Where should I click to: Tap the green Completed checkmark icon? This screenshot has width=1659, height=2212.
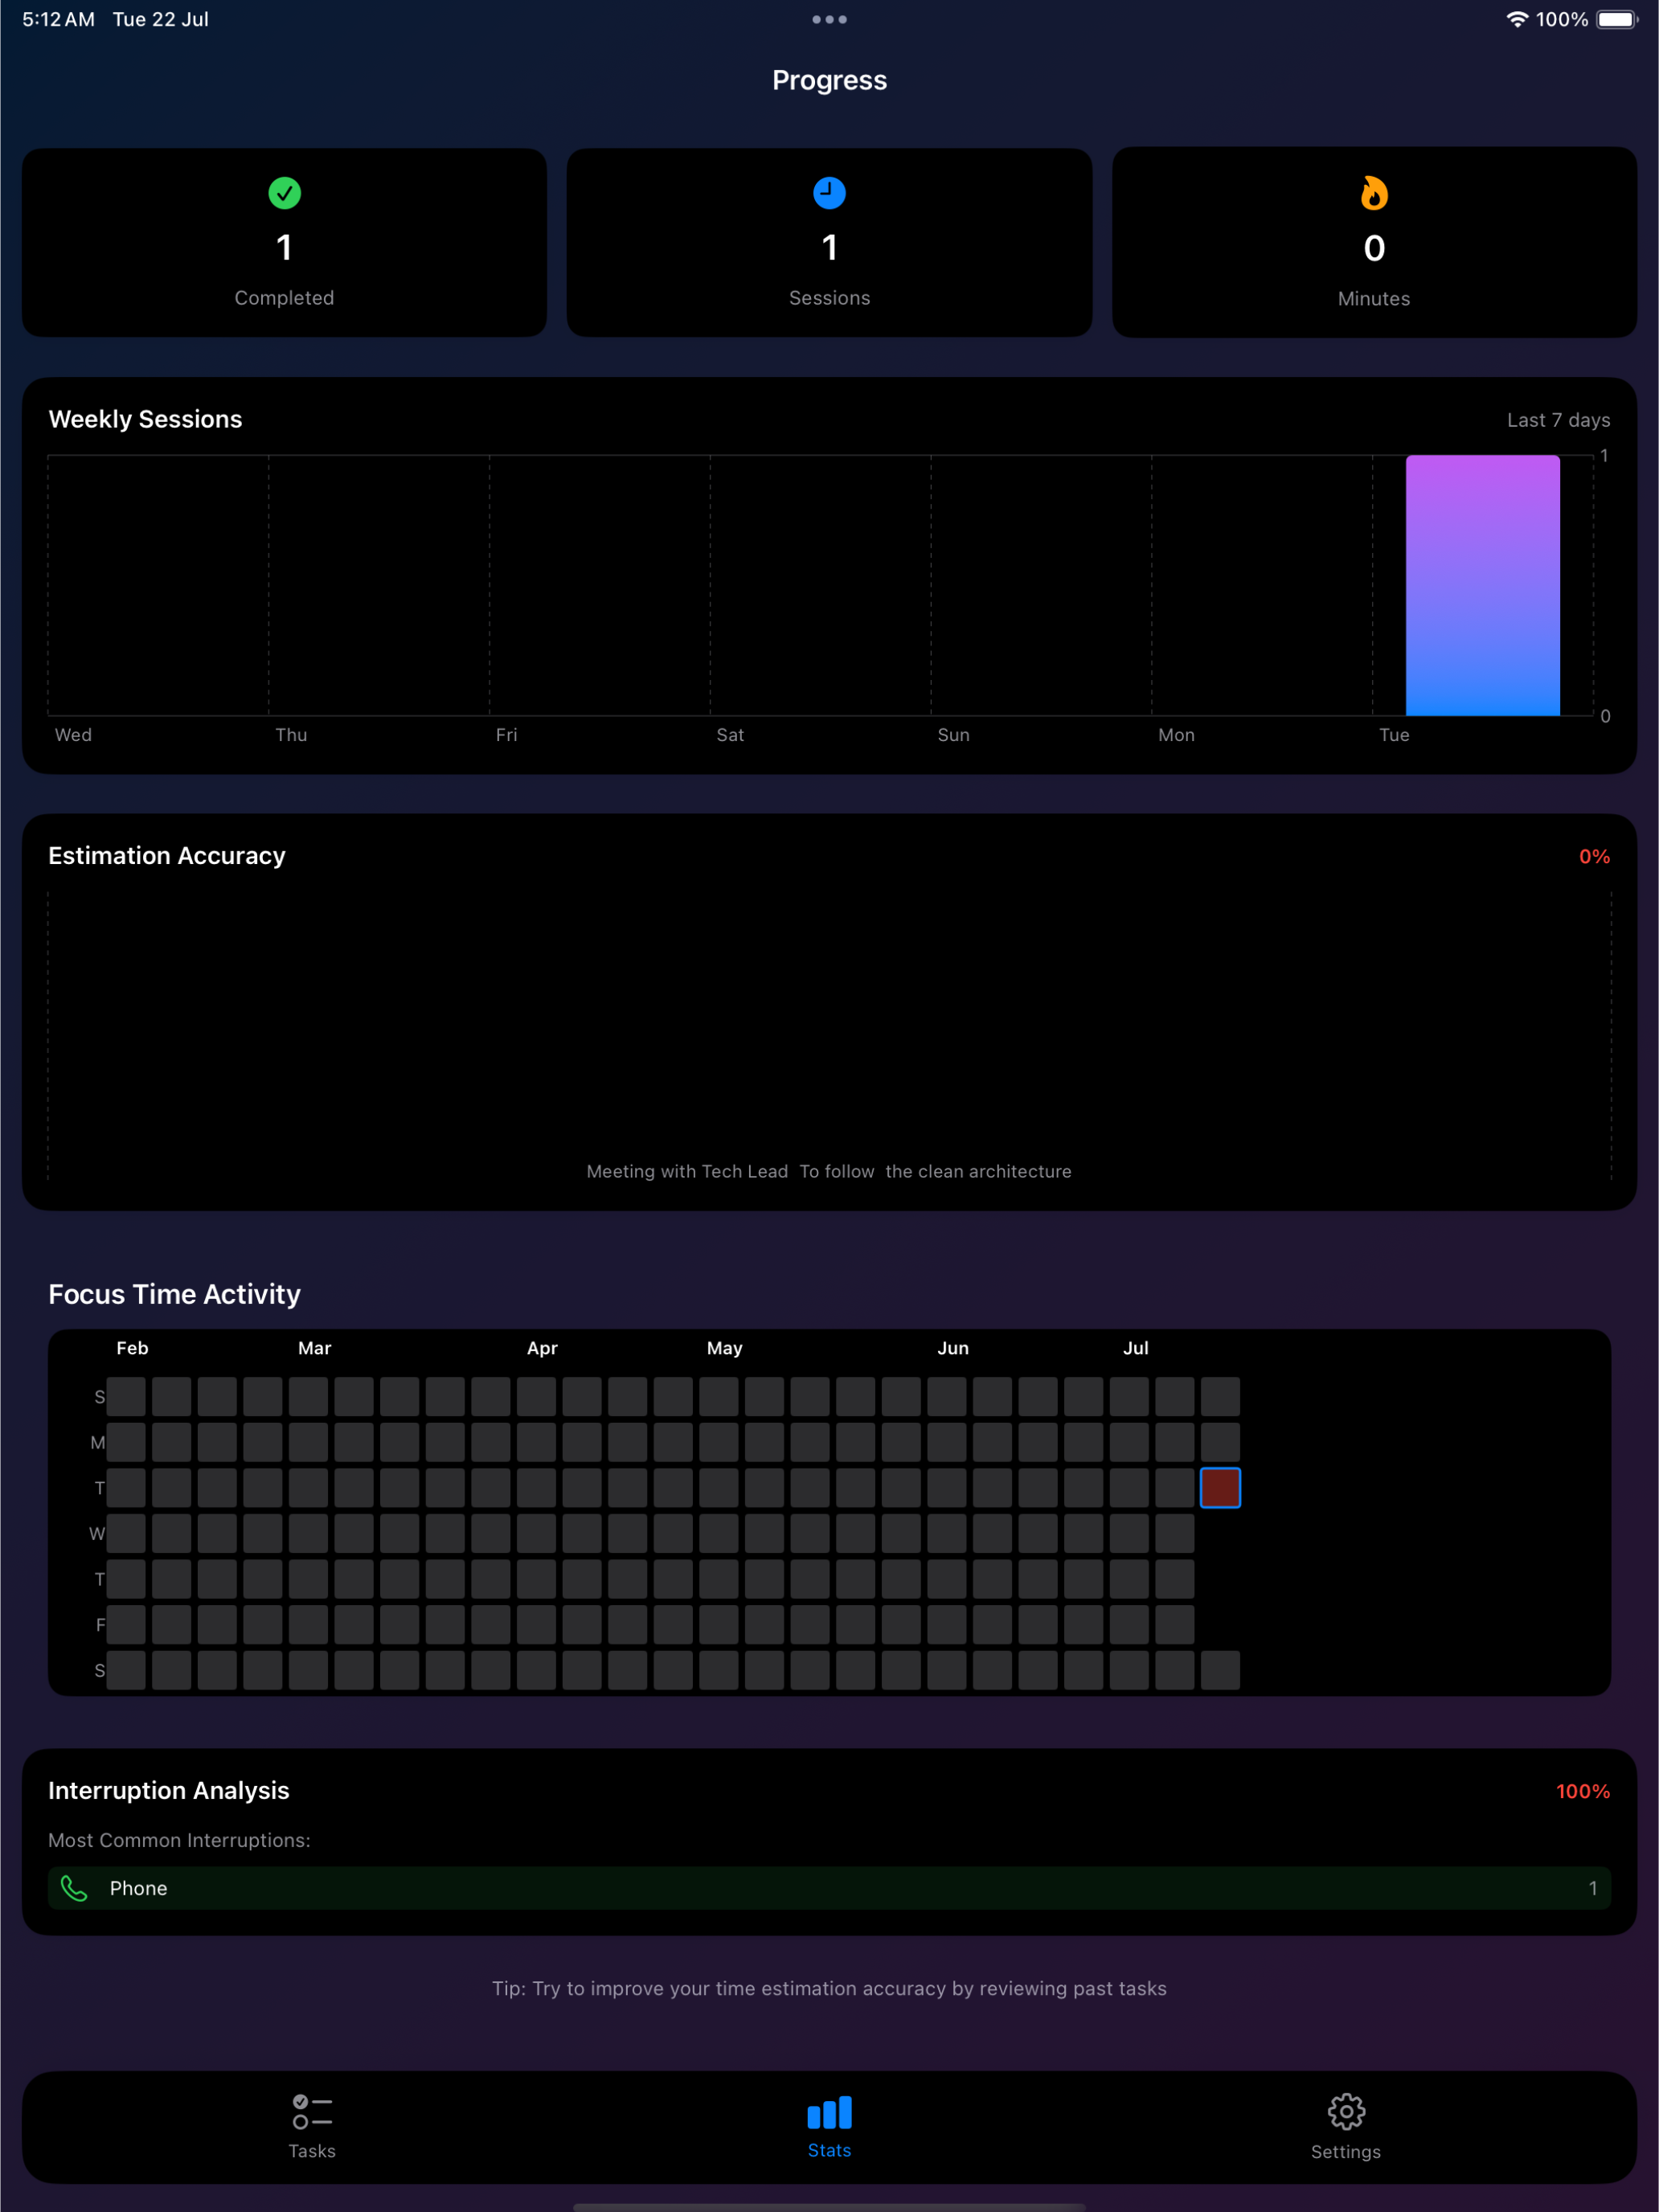pyautogui.click(x=284, y=193)
